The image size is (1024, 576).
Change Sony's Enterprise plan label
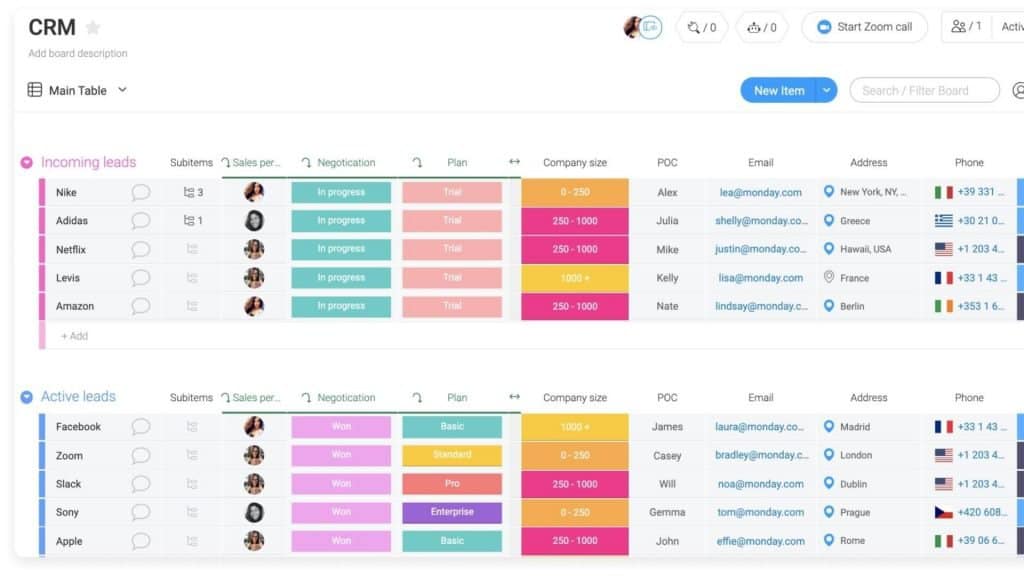point(452,512)
